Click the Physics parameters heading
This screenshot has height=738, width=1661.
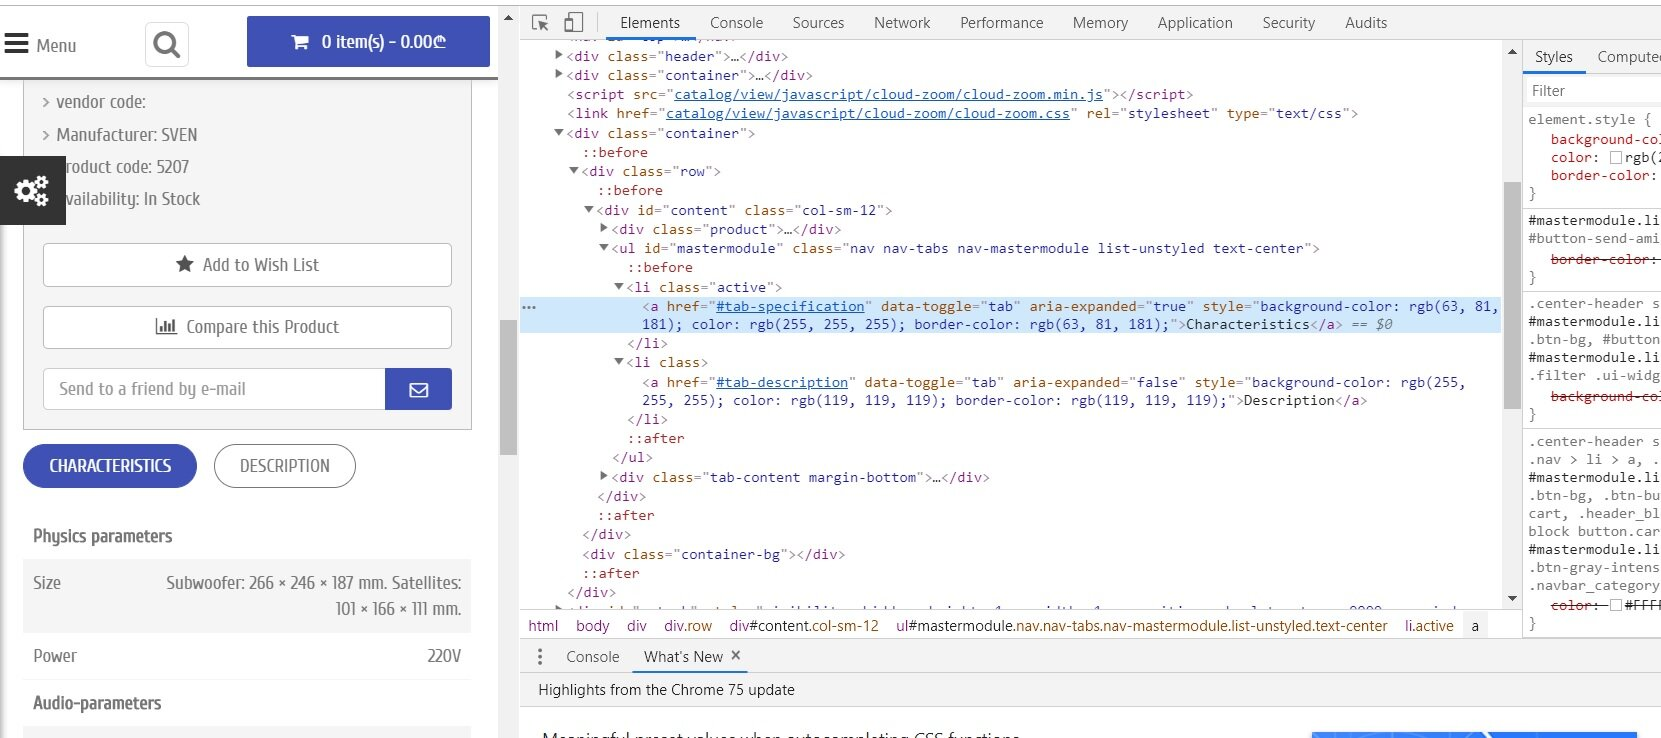tap(103, 536)
